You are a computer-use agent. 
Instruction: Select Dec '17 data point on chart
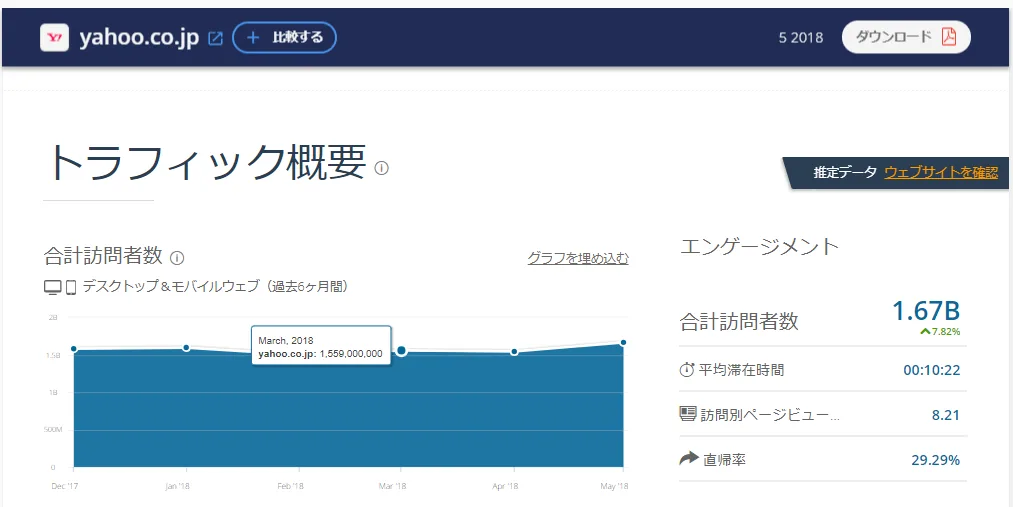point(74,349)
